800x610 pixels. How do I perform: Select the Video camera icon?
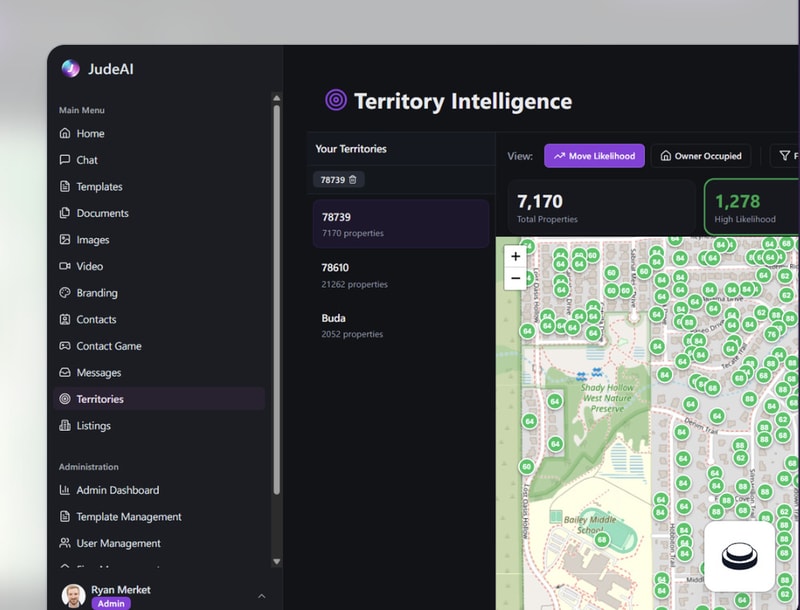click(x=65, y=266)
